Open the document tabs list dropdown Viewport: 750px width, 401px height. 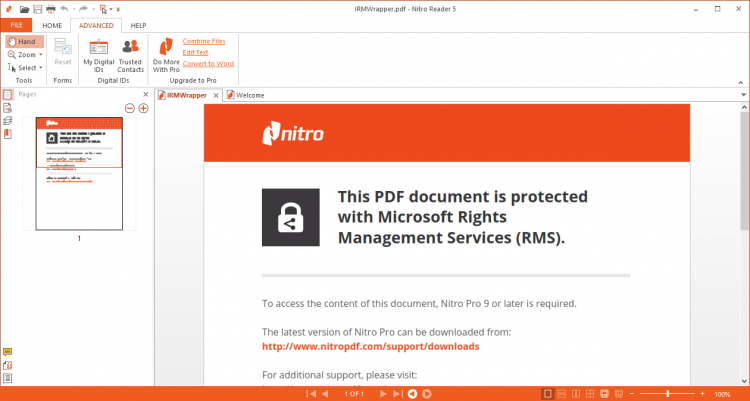pos(743,95)
